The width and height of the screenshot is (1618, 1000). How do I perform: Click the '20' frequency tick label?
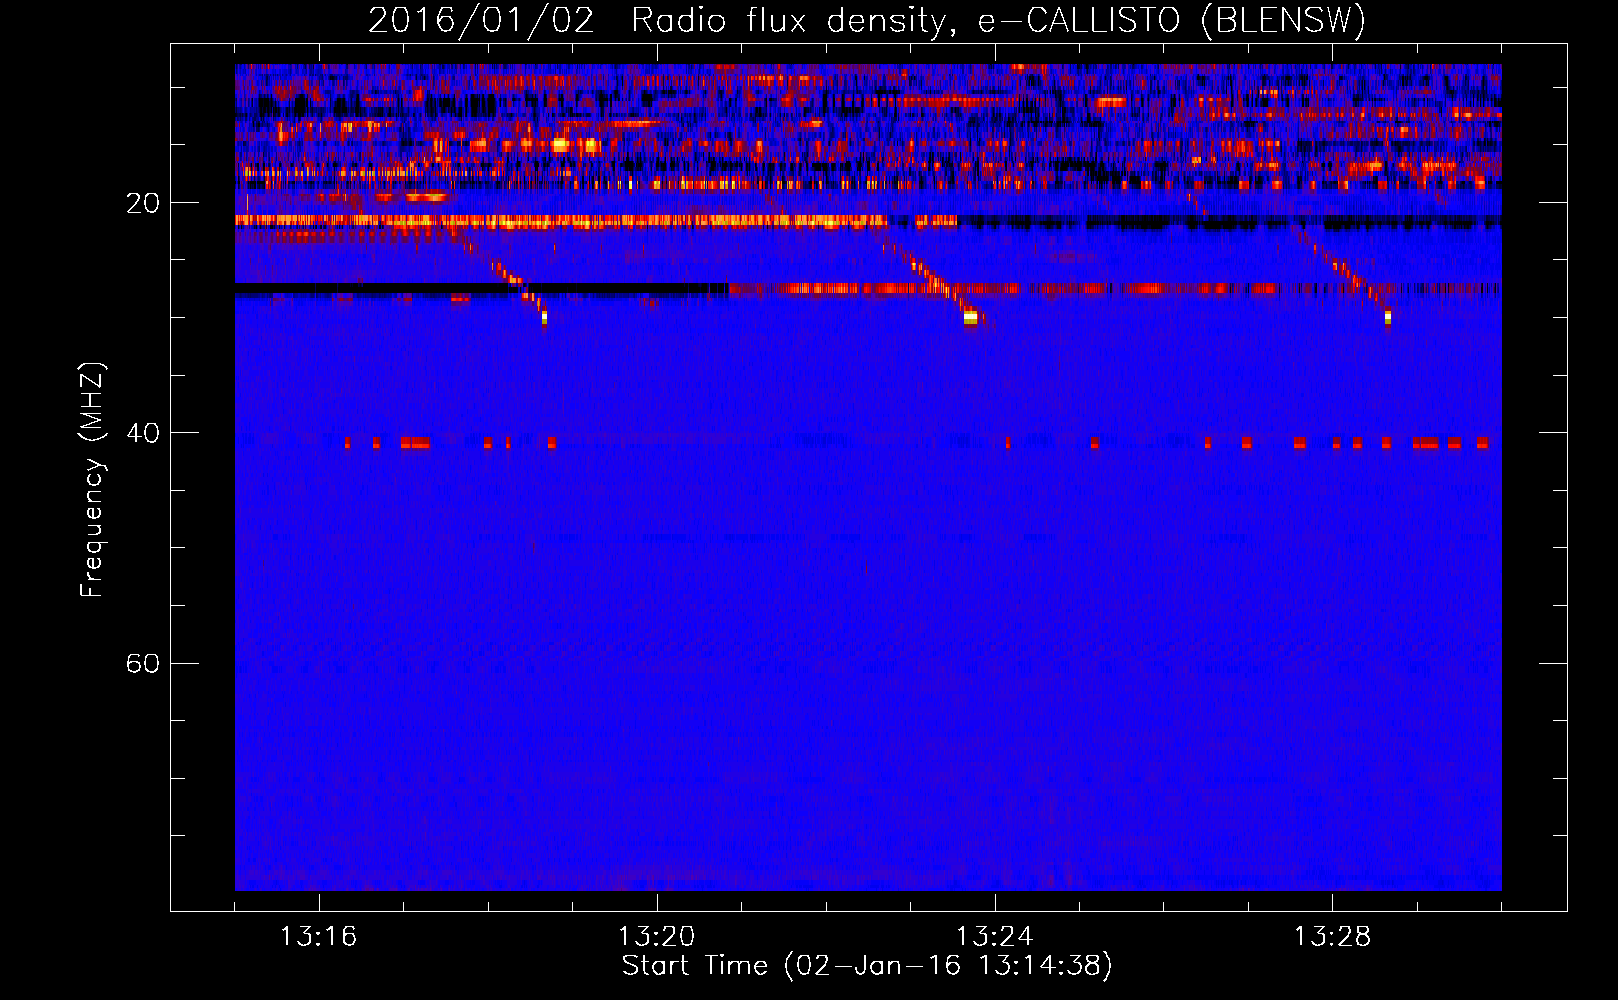(142, 204)
